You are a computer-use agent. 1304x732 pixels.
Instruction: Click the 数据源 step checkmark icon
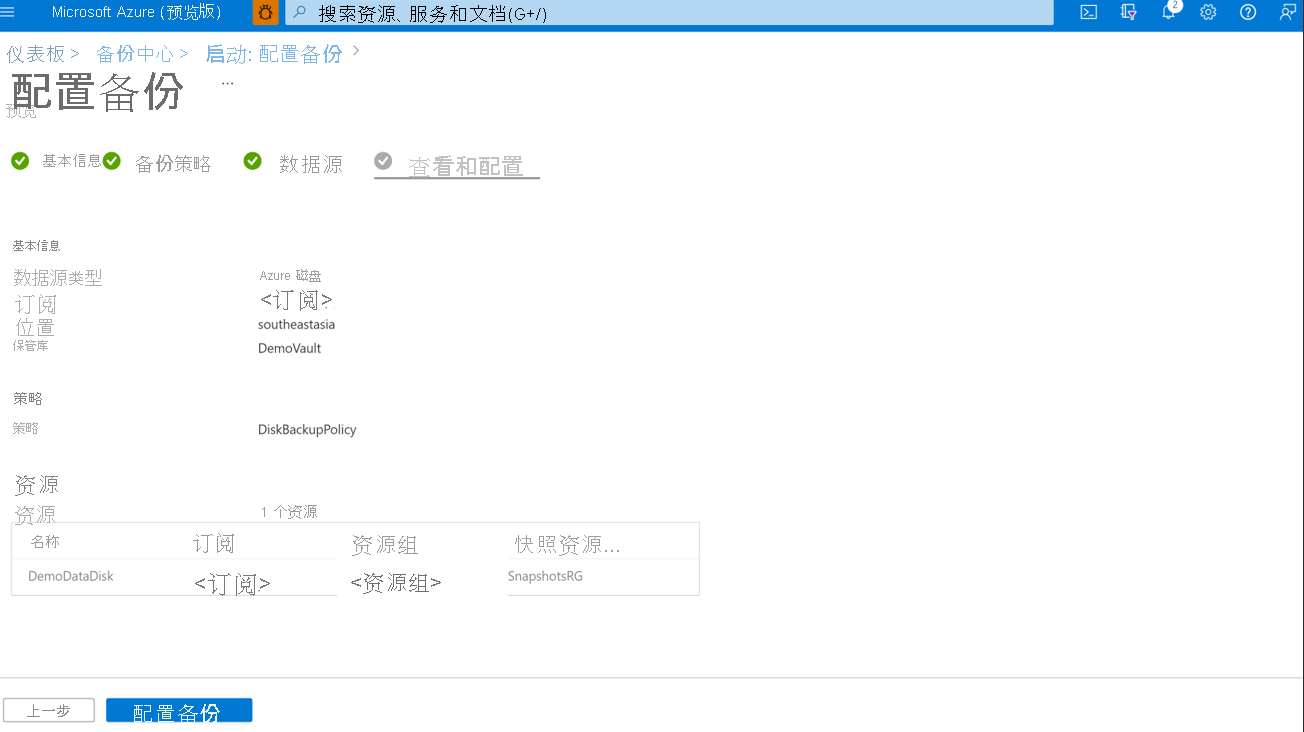253,161
